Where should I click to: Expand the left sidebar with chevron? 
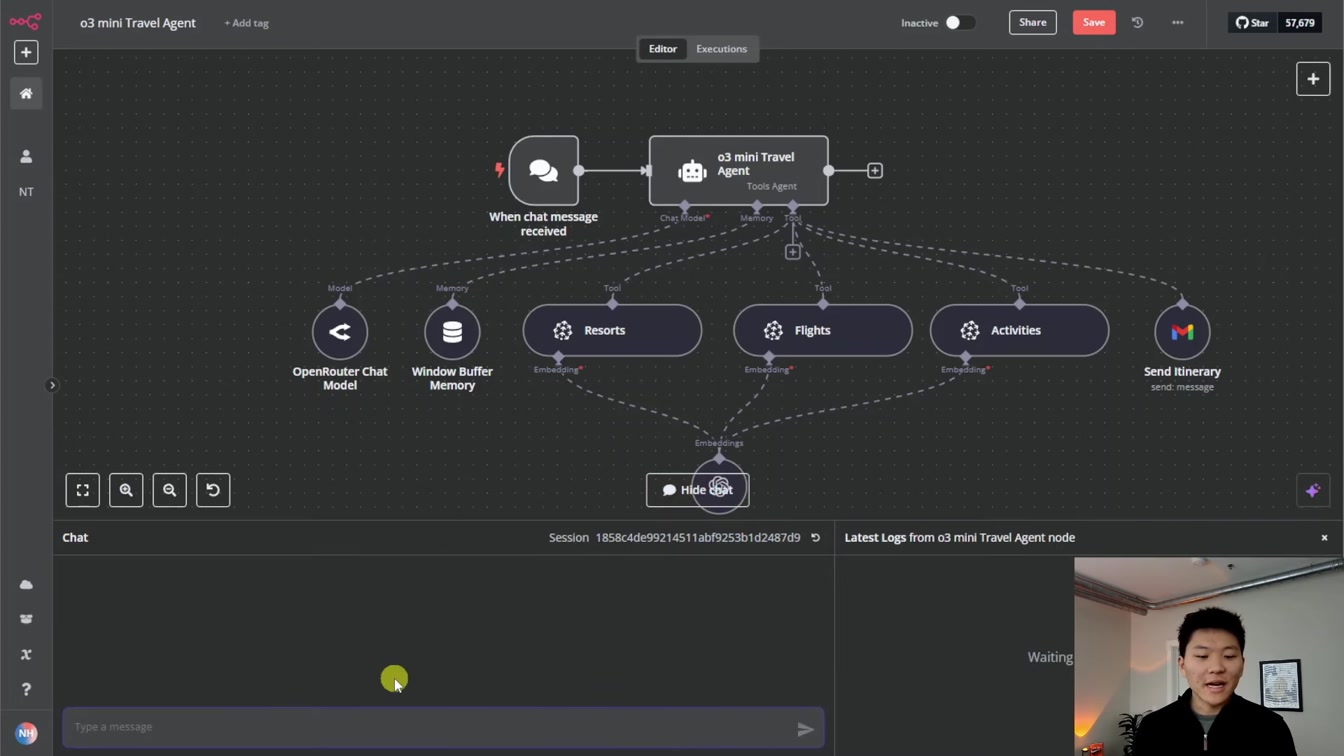52,385
